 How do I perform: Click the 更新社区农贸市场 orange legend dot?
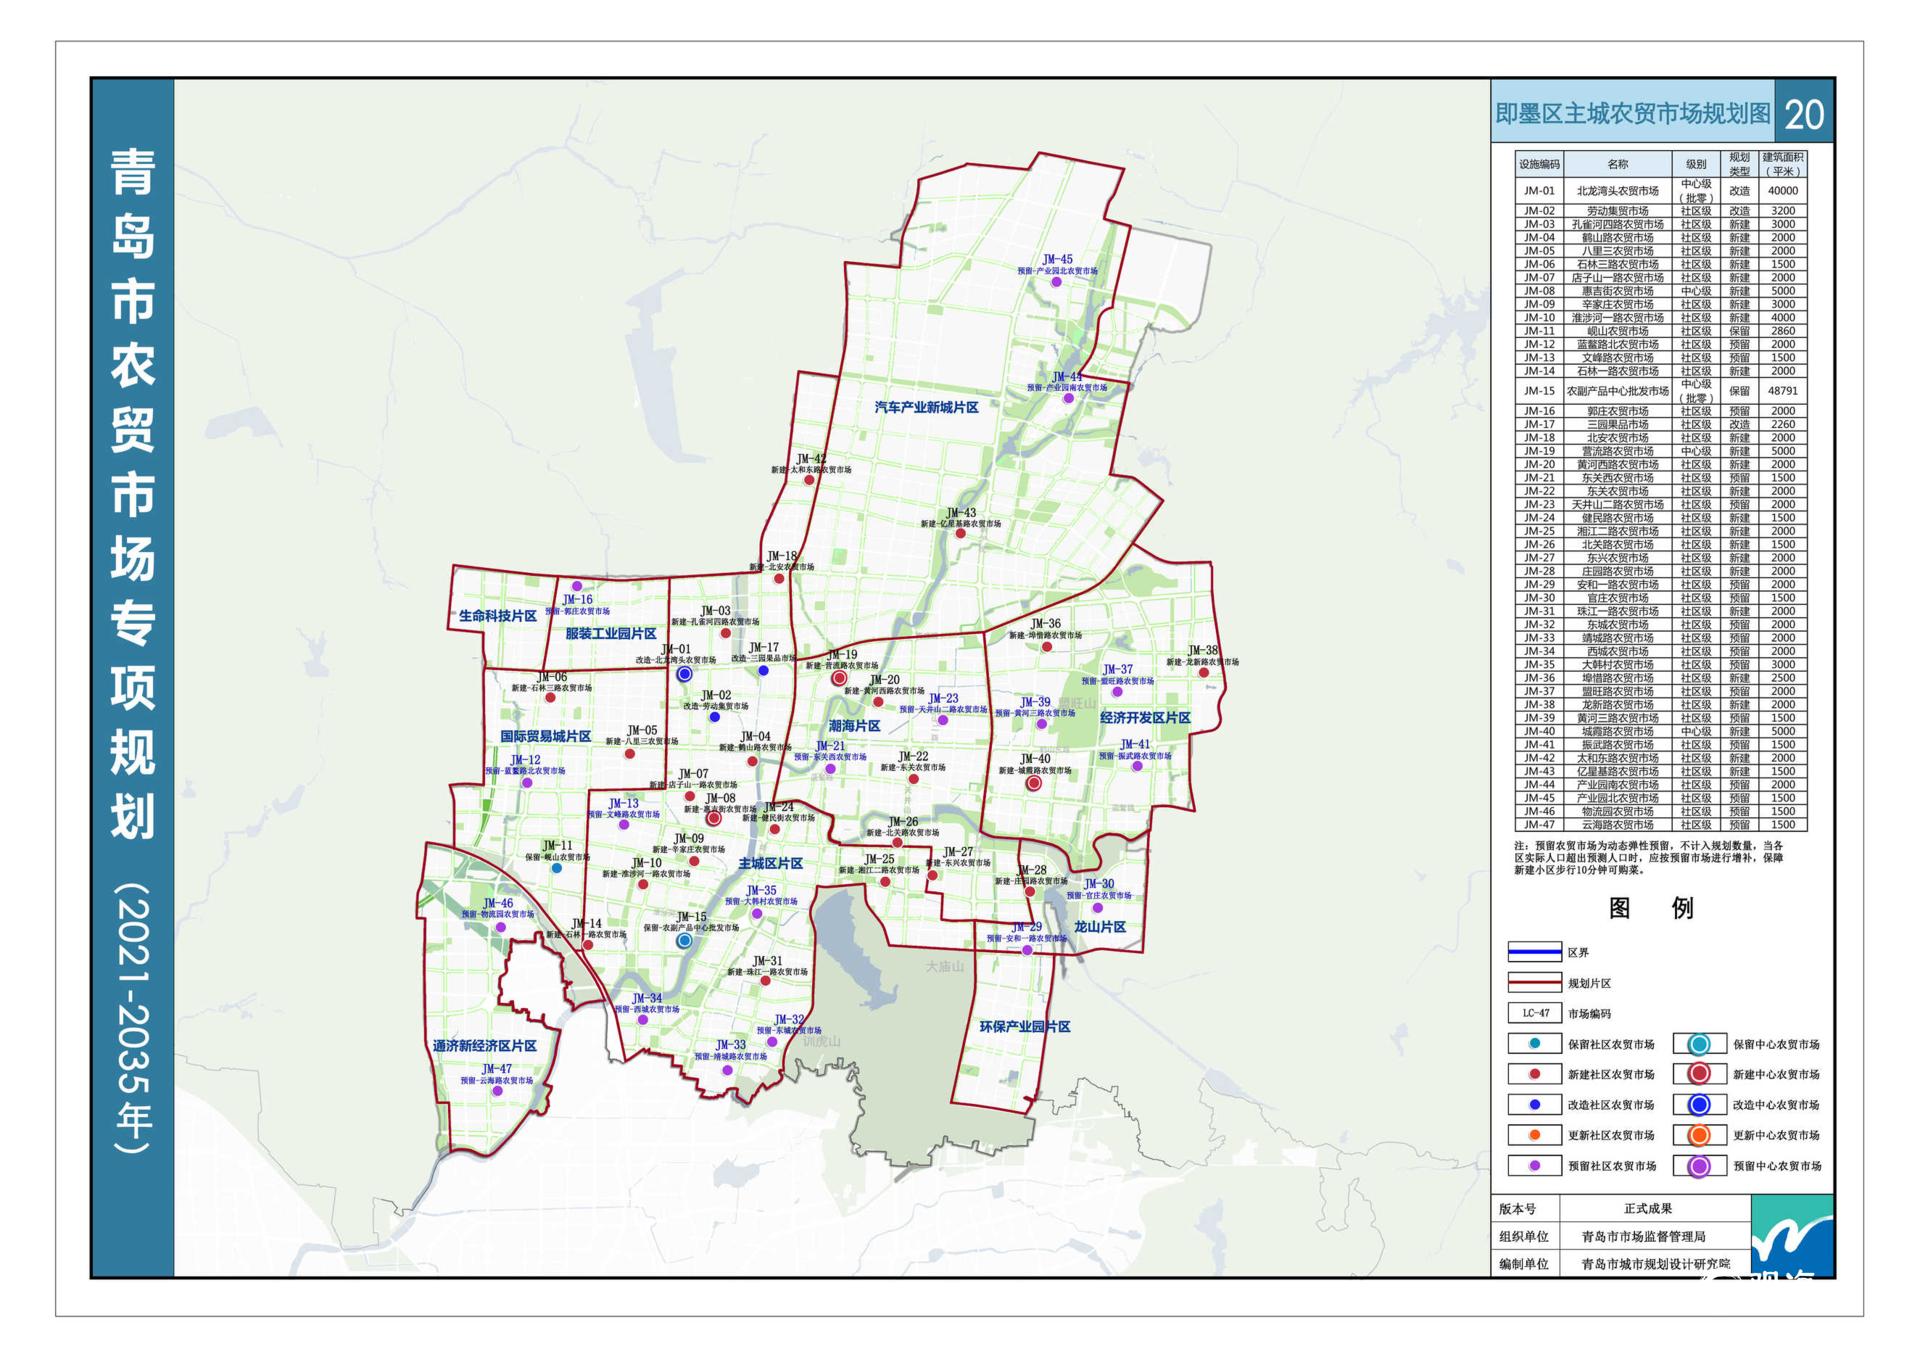pos(1534,1135)
